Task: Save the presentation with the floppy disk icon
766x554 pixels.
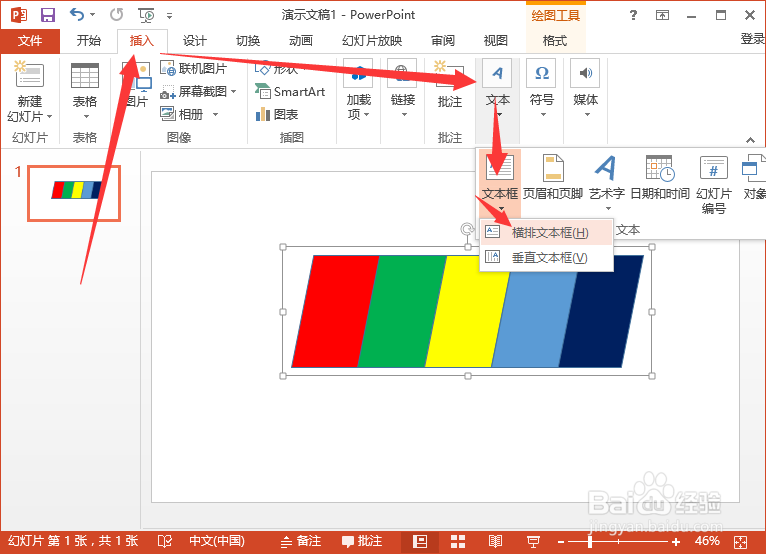Action: (x=47, y=15)
